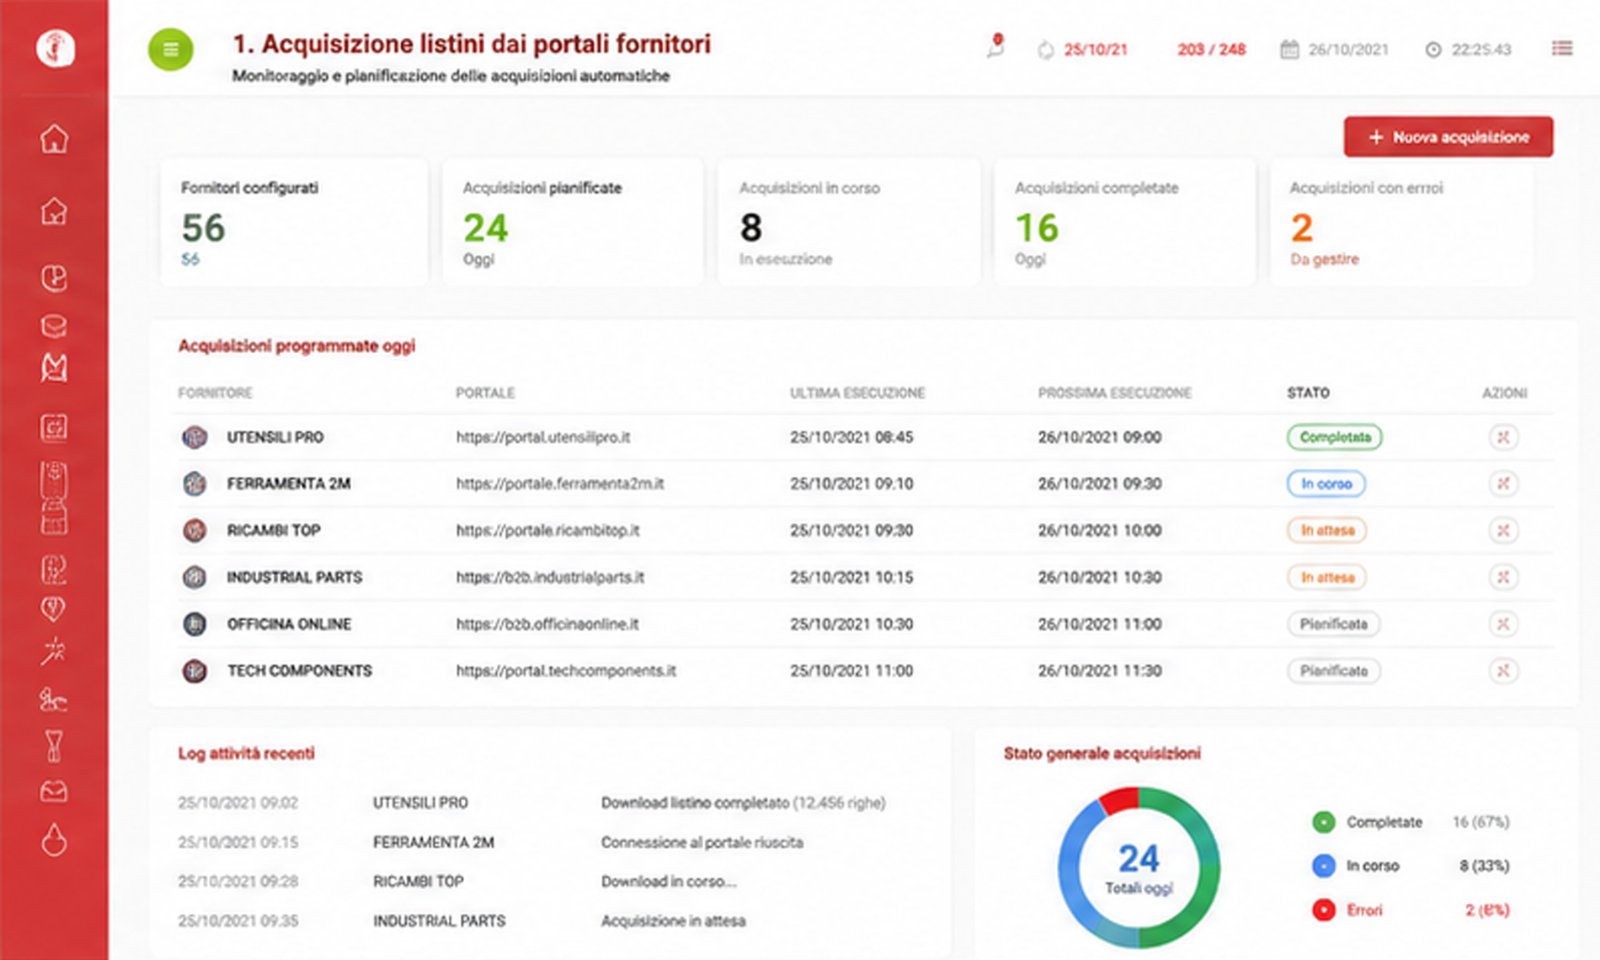Click the calendar icon beside 26/10/2021
The width and height of the screenshot is (1600, 960).
1289,49
